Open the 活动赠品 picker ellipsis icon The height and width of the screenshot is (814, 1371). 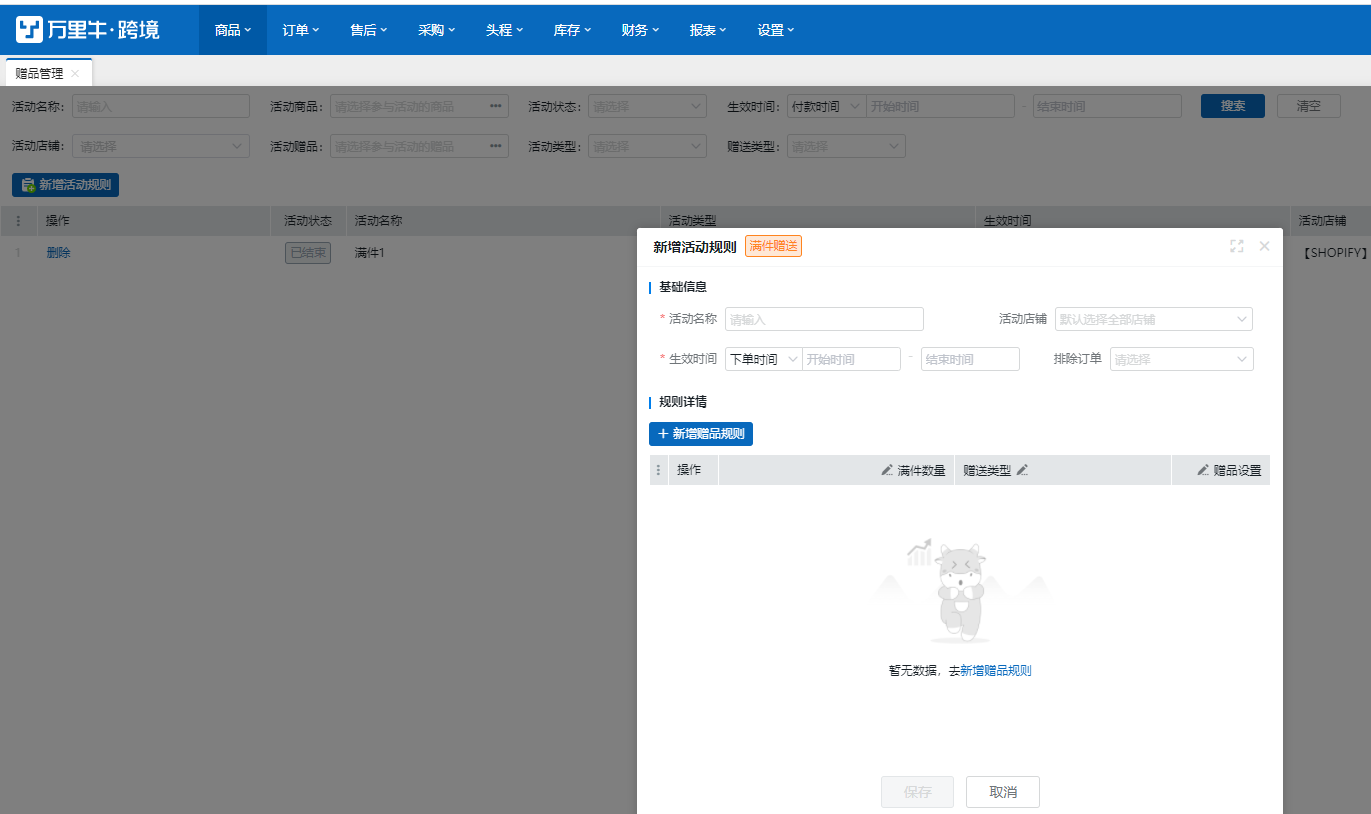point(496,146)
